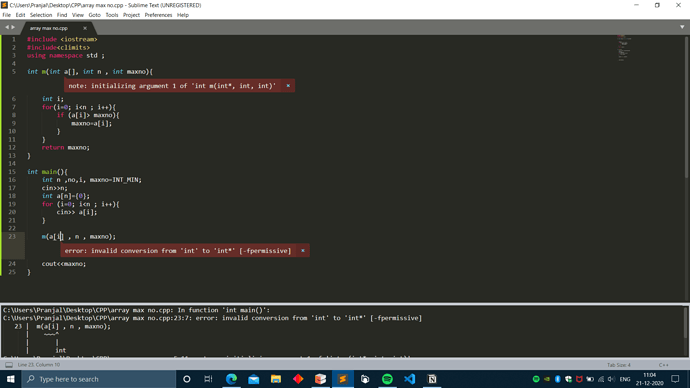
Task: Switch to Sublime Text taskbar icon
Action: coord(343,379)
